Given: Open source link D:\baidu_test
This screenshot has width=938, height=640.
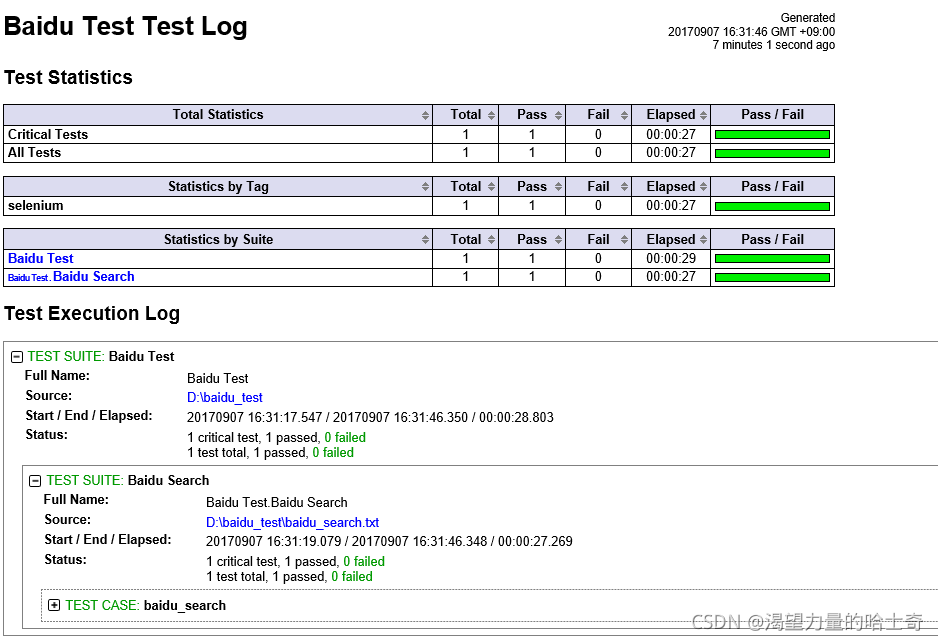Looking at the screenshot, I should click(x=224, y=398).
